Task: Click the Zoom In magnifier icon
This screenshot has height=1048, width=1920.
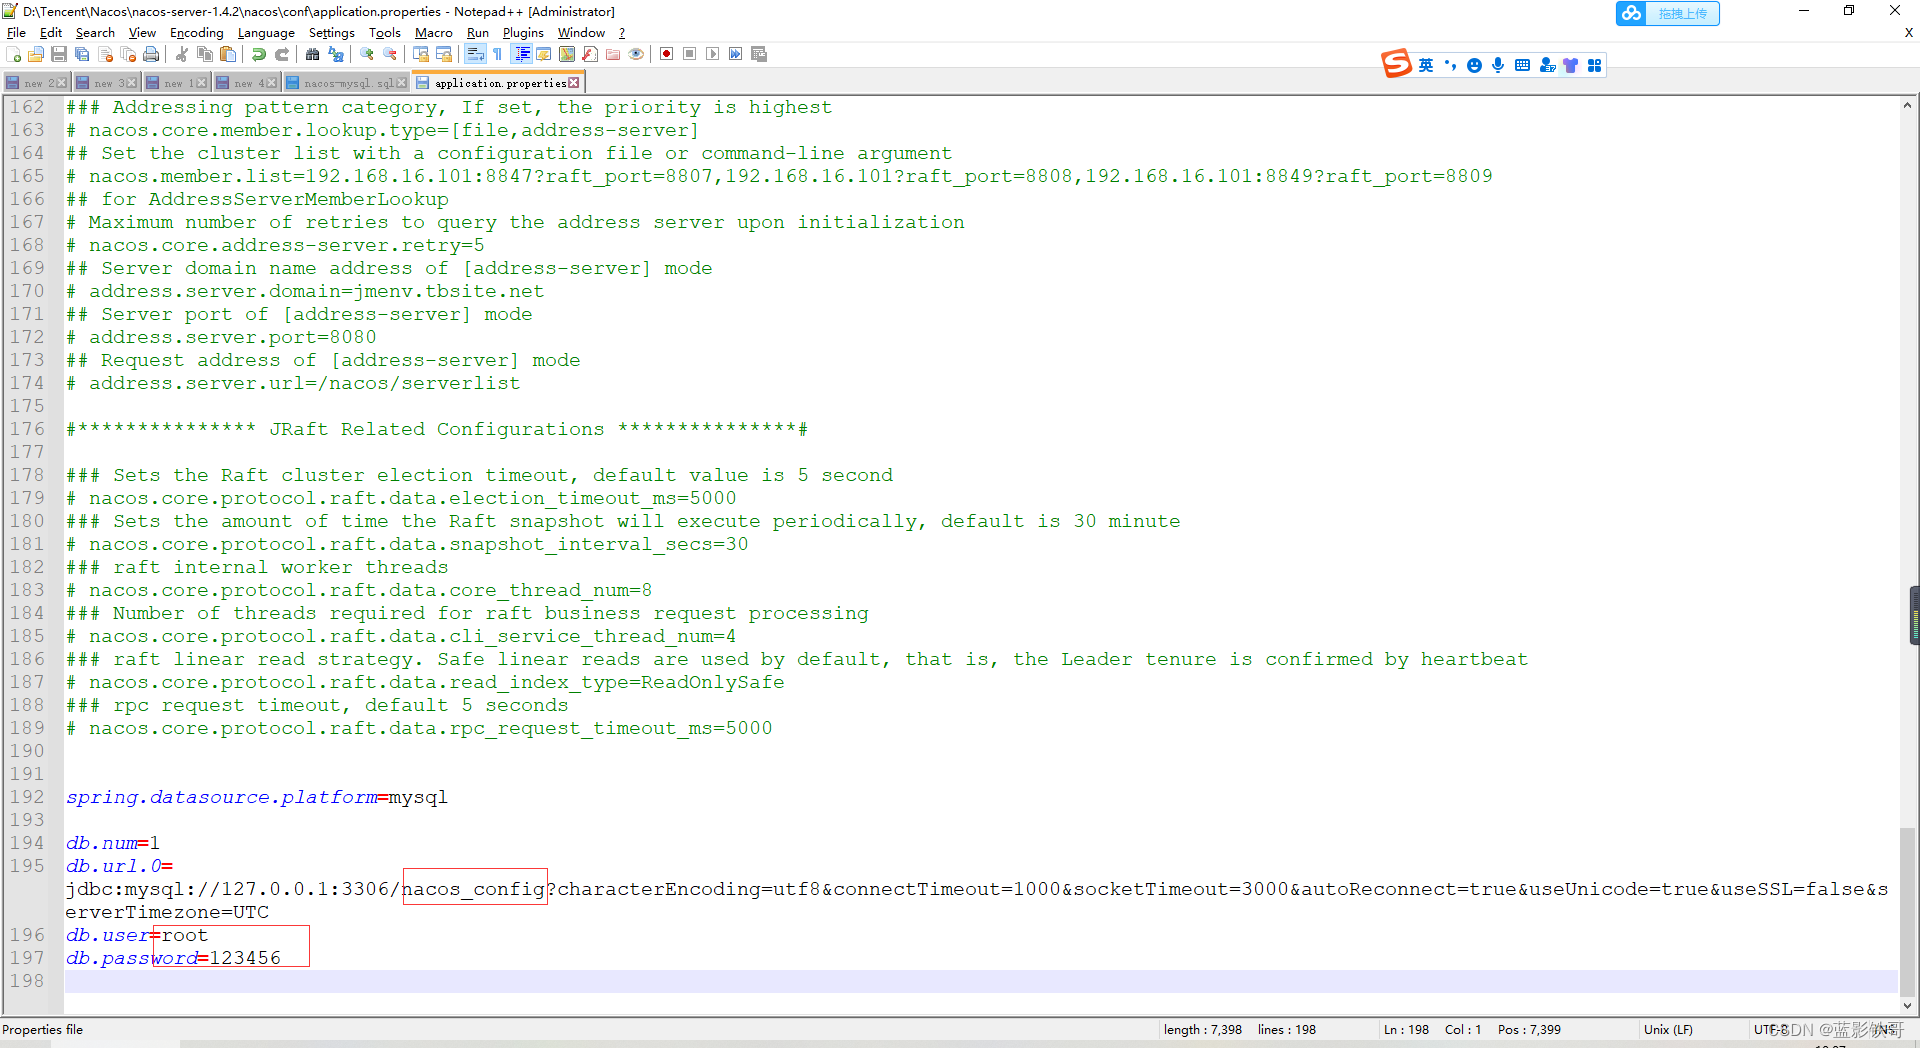Action: 367,54
